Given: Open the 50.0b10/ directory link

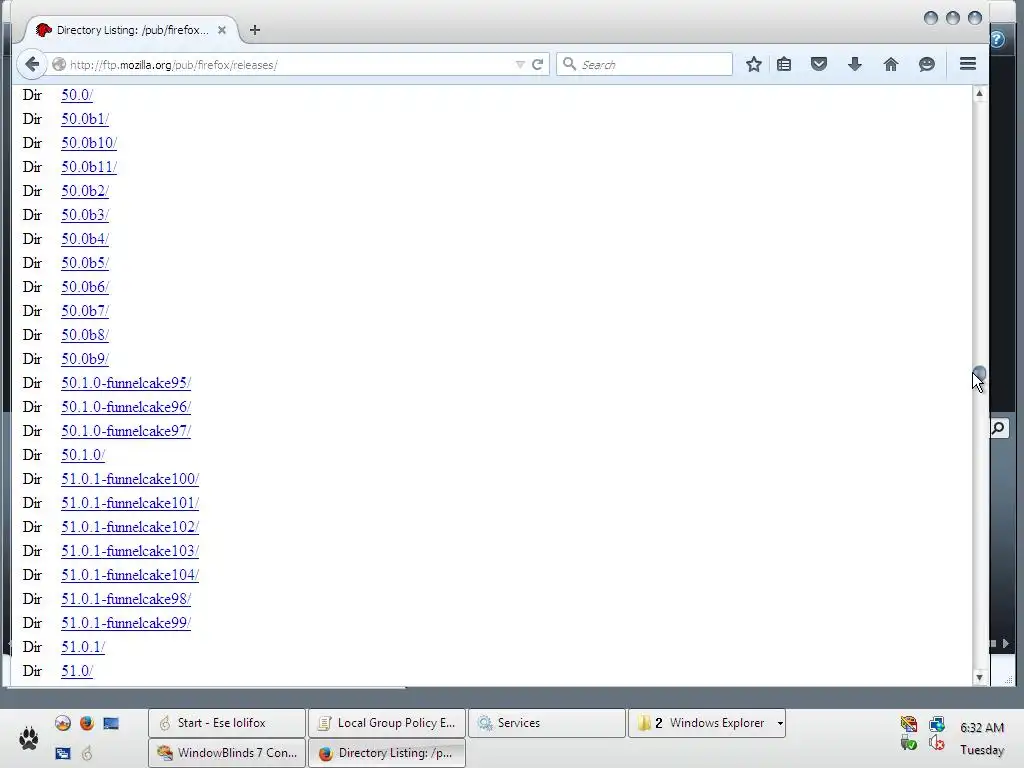Looking at the screenshot, I should [89, 143].
